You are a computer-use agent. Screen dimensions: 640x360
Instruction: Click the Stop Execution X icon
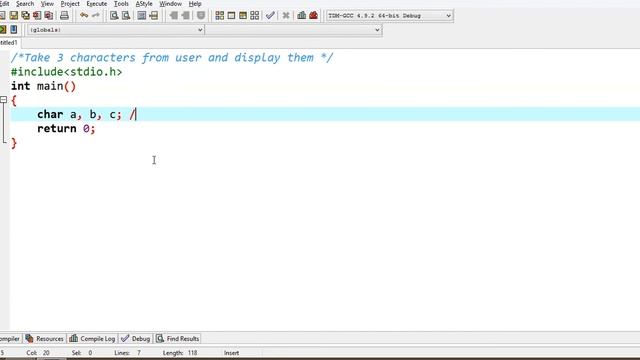(286, 16)
